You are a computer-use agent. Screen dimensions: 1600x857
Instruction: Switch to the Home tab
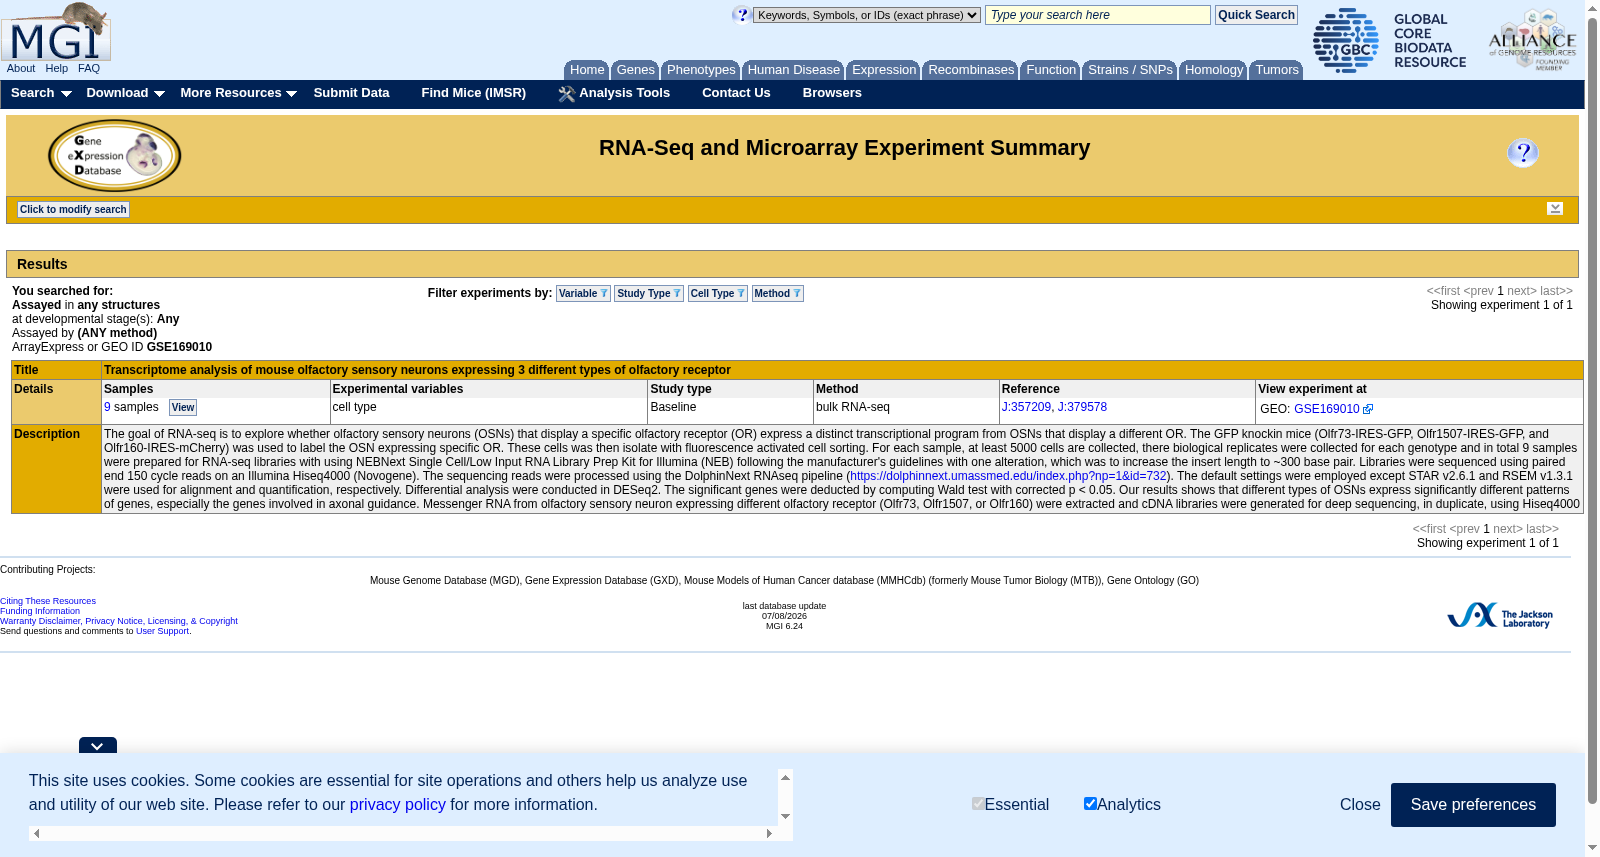587,70
